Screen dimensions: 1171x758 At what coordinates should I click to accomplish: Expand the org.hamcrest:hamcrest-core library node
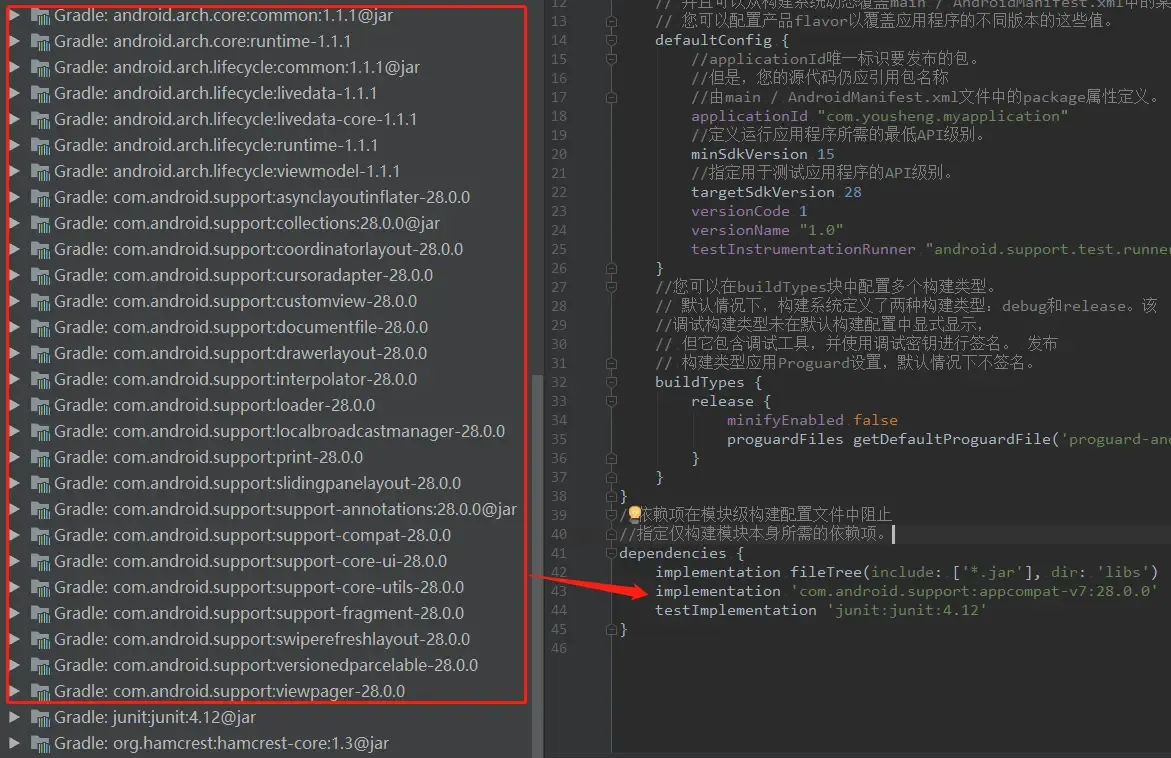[x=14, y=743]
